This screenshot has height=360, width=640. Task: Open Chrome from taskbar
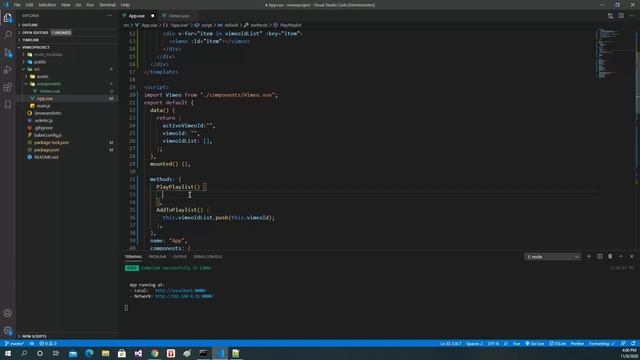pyautogui.click(x=154, y=353)
